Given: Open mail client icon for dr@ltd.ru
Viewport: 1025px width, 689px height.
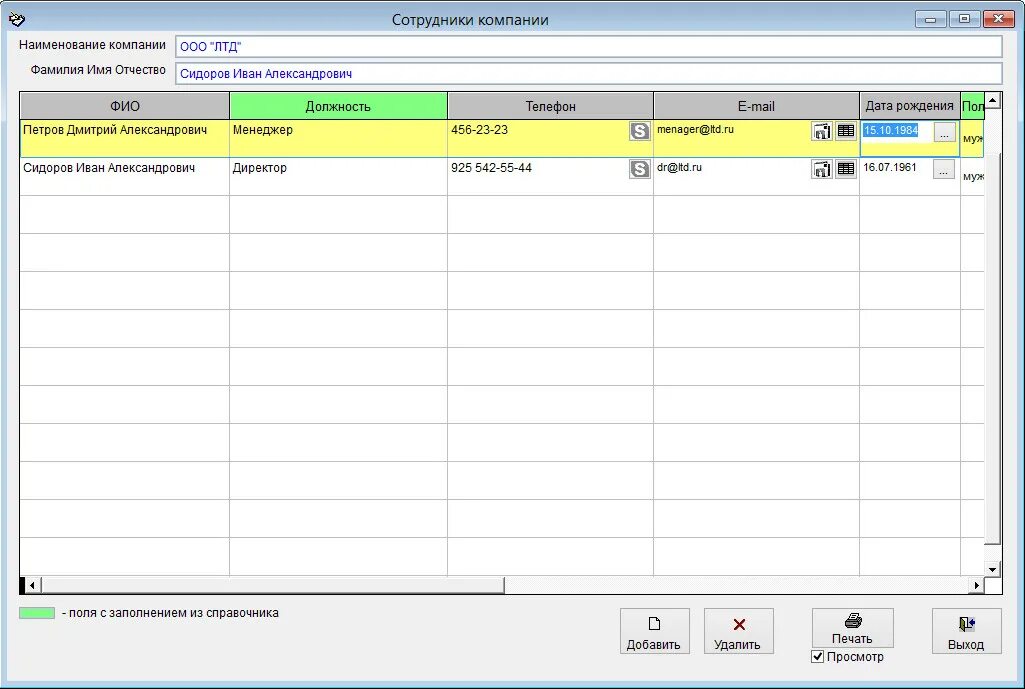Looking at the screenshot, I should [x=822, y=169].
